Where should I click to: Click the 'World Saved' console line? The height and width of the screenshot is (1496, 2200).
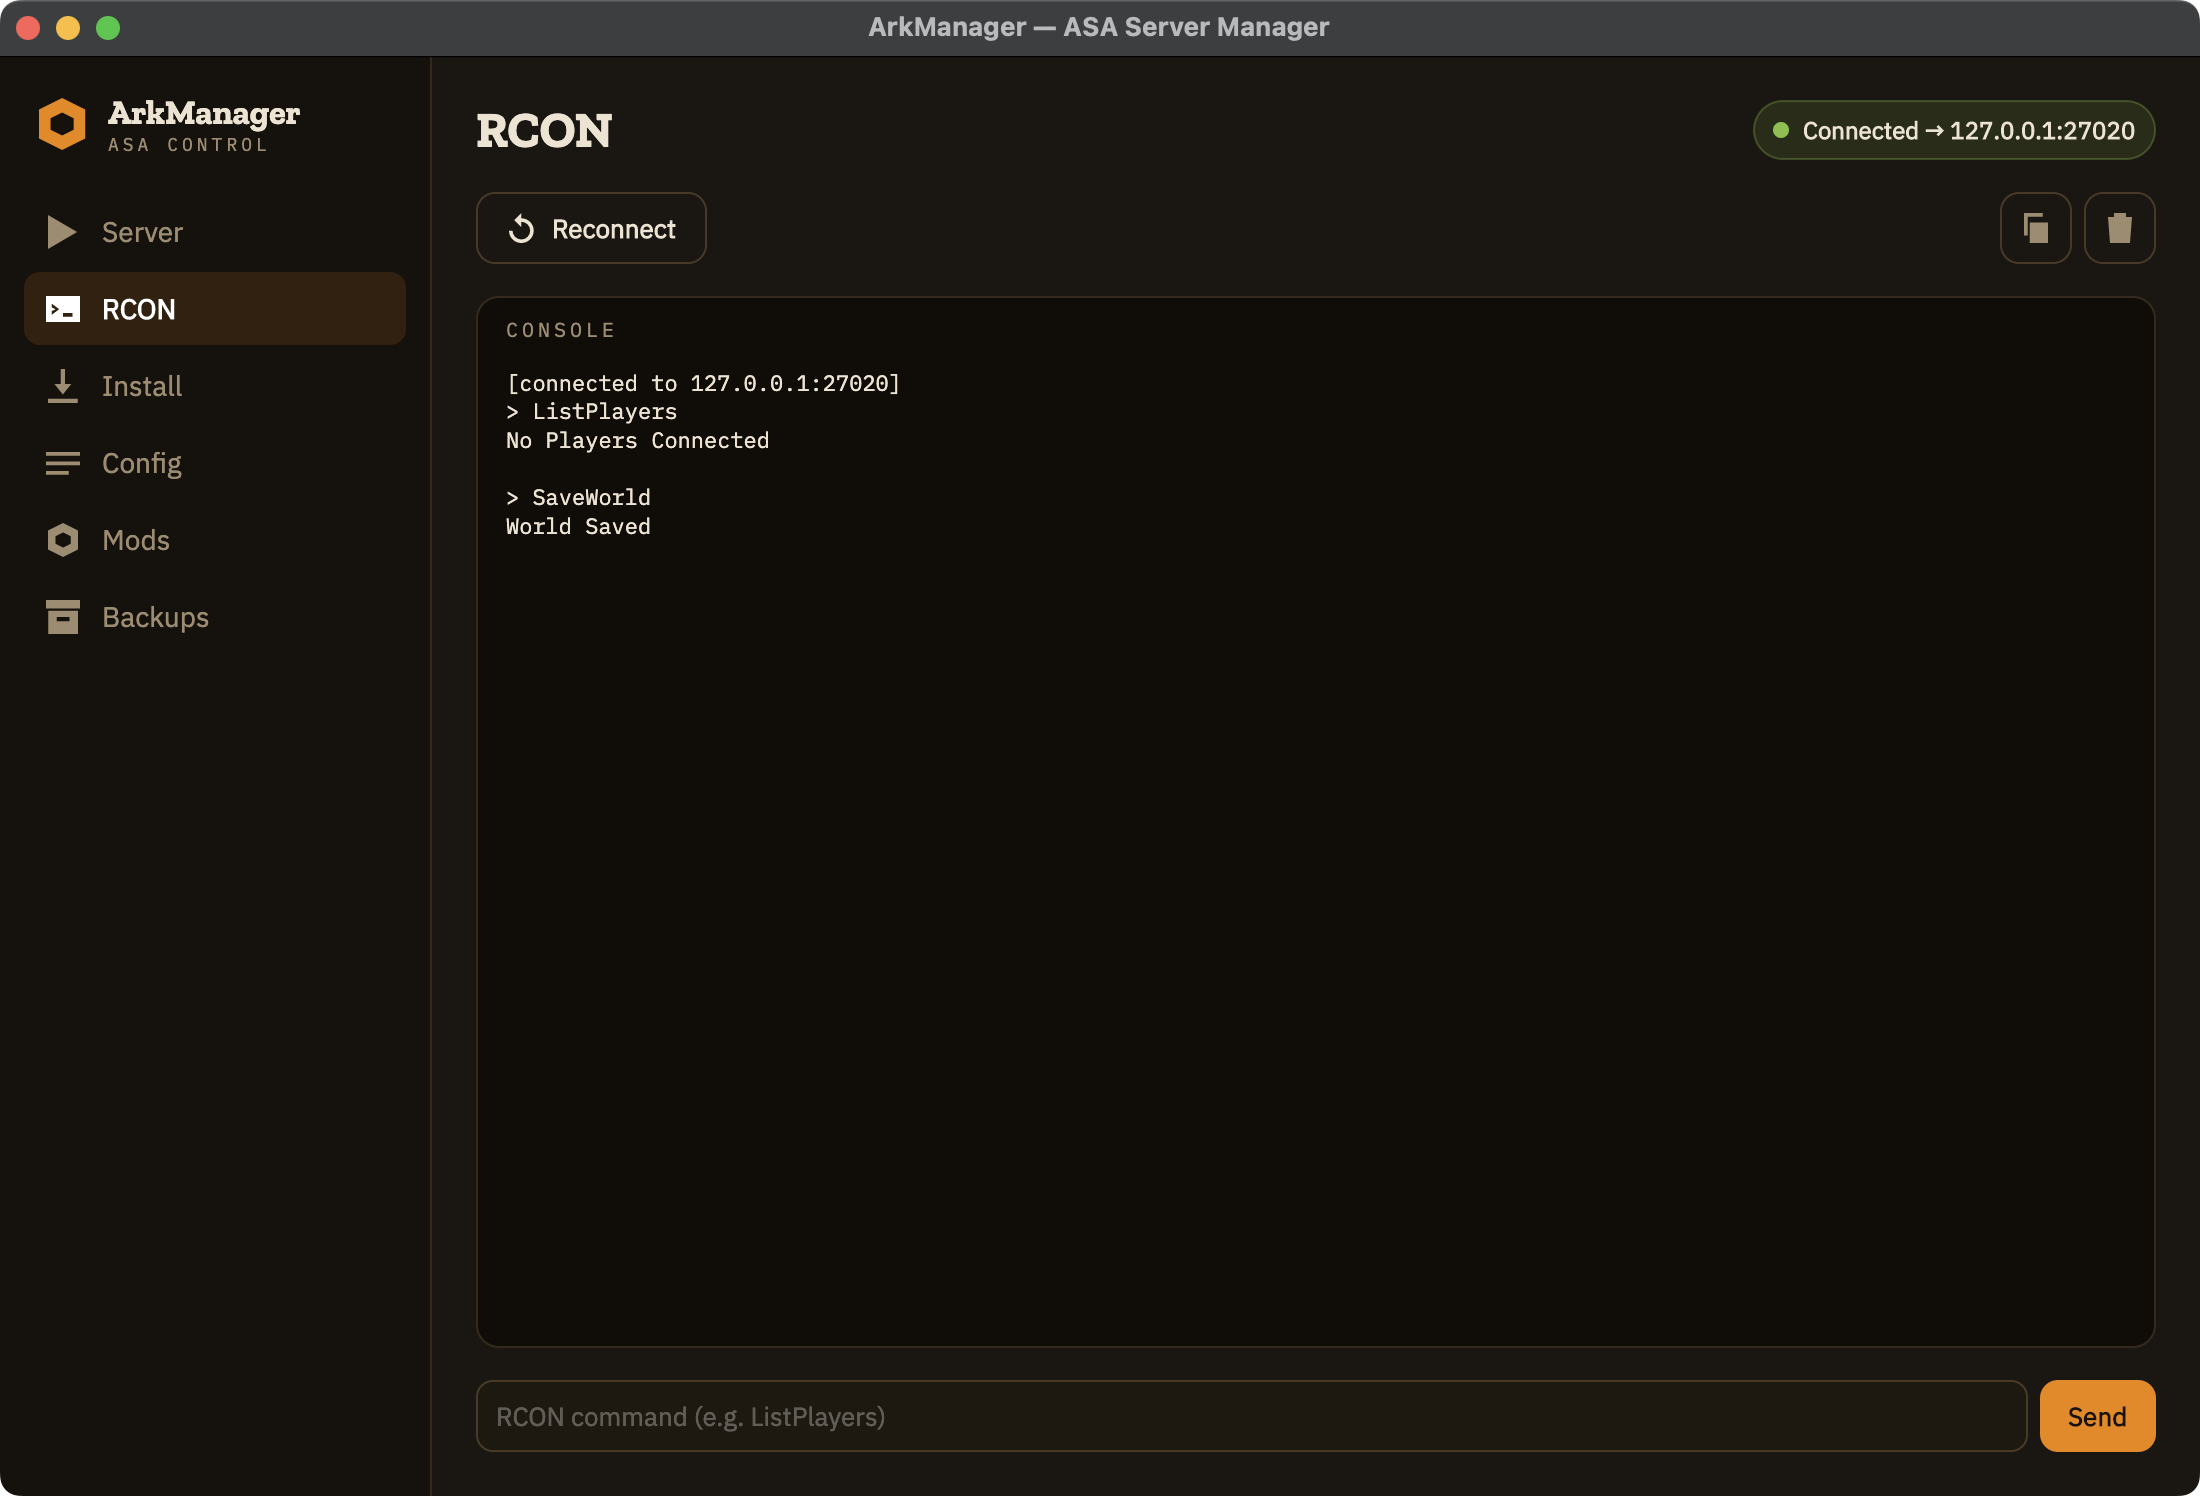pos(579,527)
